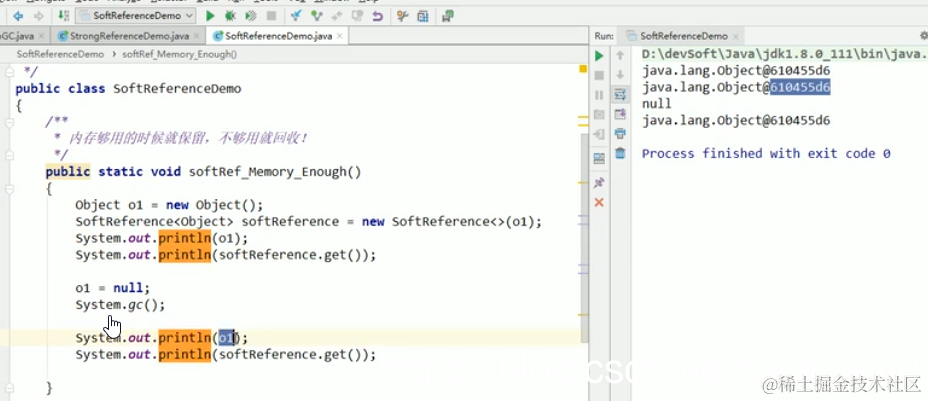
Task: Click the first java.lang.Object@610455d6 console line
Action: (736, 70)
